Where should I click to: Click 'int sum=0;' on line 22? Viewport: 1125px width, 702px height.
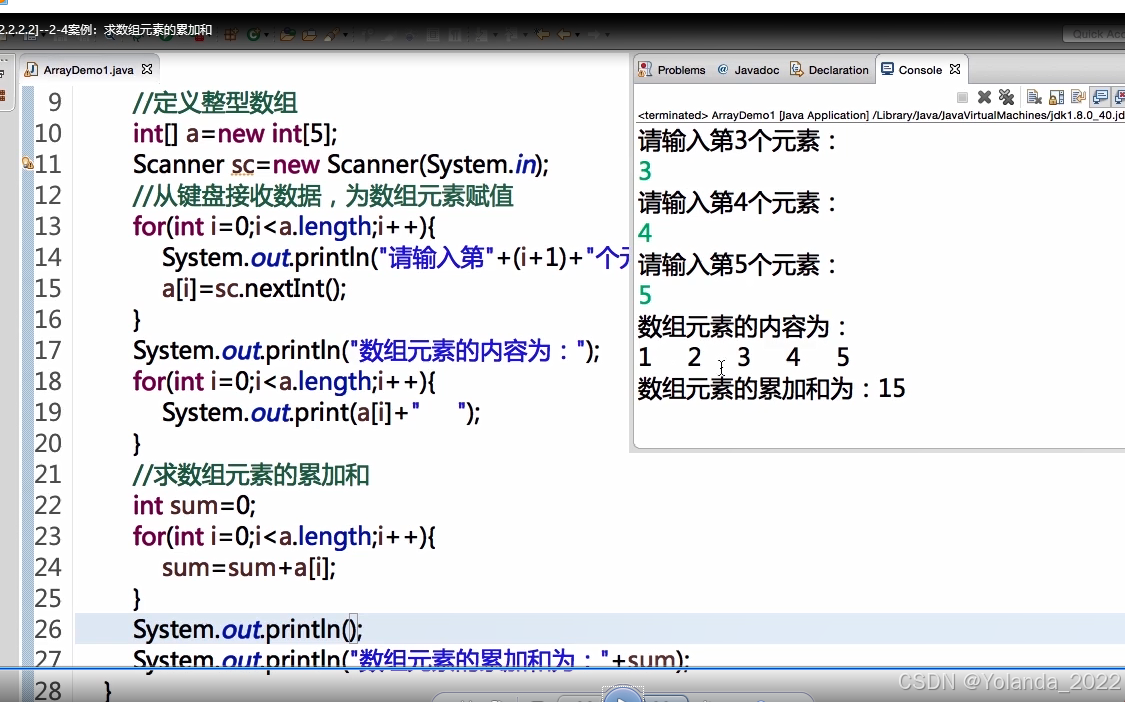click(x=194, y=505)
